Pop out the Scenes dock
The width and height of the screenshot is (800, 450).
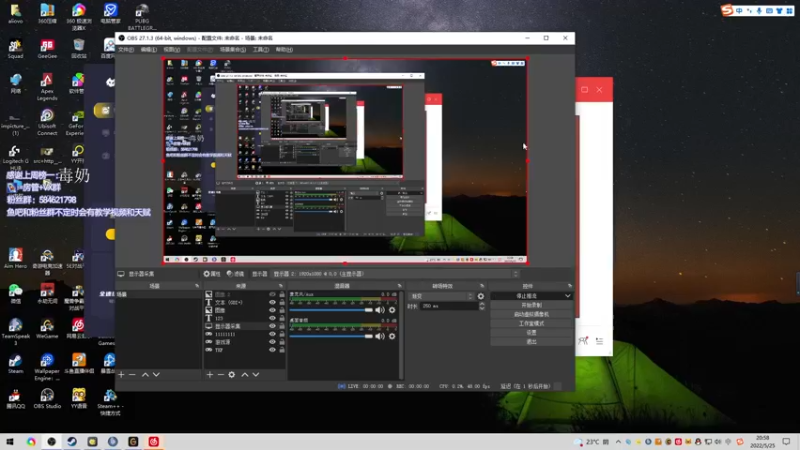pyautogui.click(x=197, y=286)
